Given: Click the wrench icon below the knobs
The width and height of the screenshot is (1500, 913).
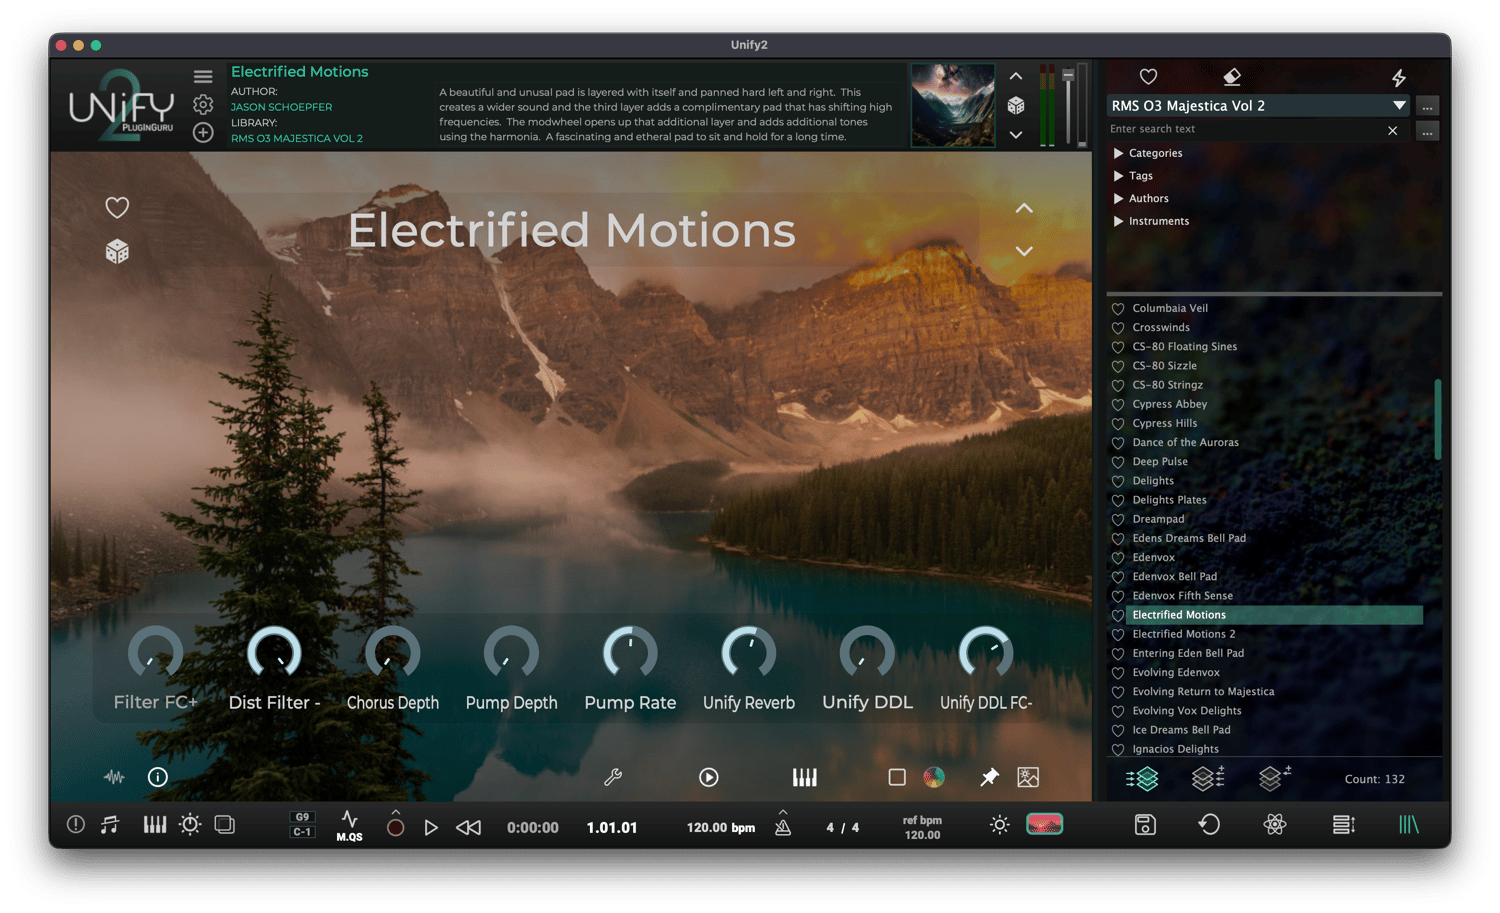Looking at the screenshot, I should (613, 777).
